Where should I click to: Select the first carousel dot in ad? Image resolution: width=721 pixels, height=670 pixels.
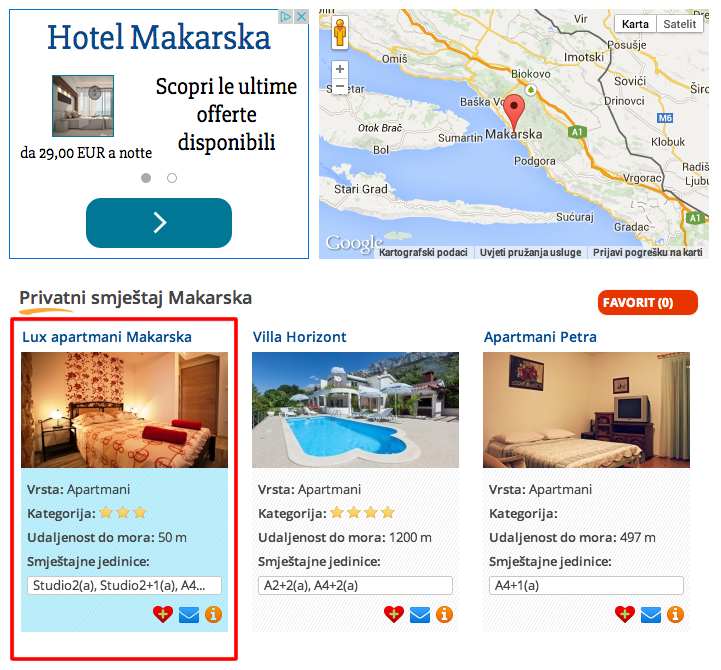[x=146, y=178]
